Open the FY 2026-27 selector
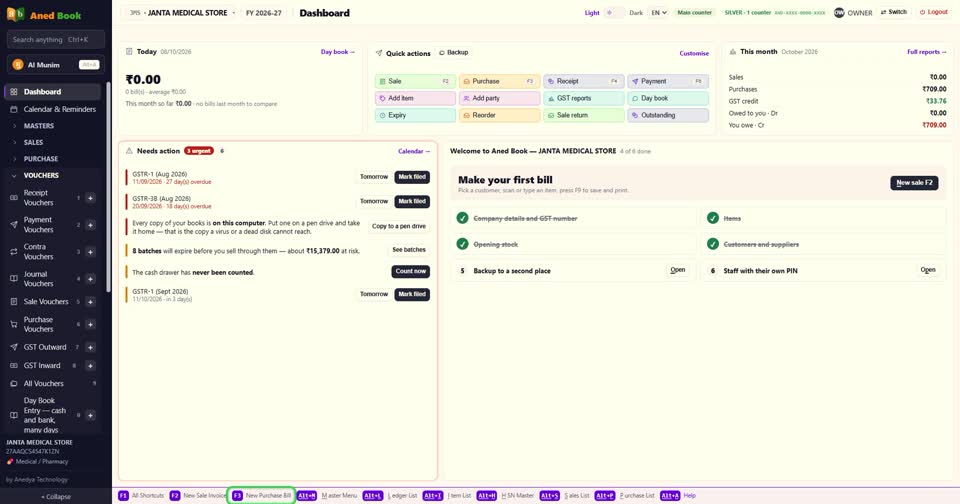The width and height of the screenshot is (960, 504). click(264, 12)
